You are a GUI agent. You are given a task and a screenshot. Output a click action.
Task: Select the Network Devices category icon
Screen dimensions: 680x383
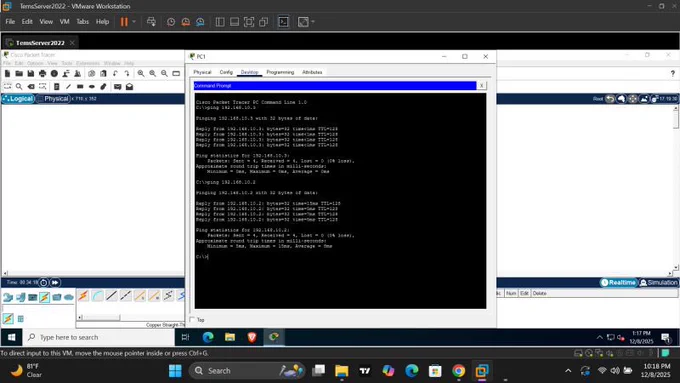coord(8,297)
